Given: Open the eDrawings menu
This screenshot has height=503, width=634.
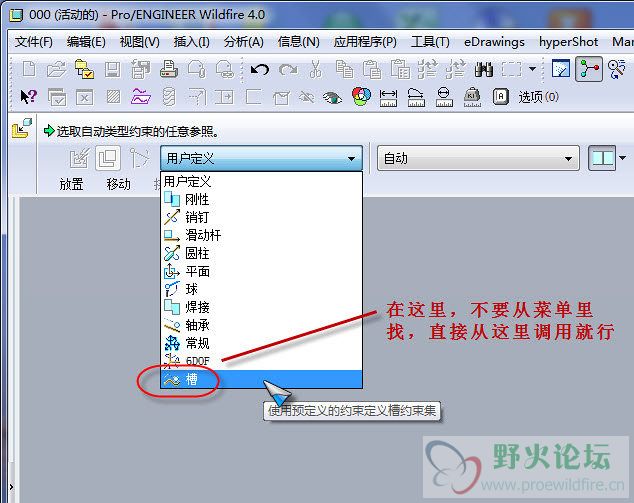Looking at the screenshot, I should point(494,42).
